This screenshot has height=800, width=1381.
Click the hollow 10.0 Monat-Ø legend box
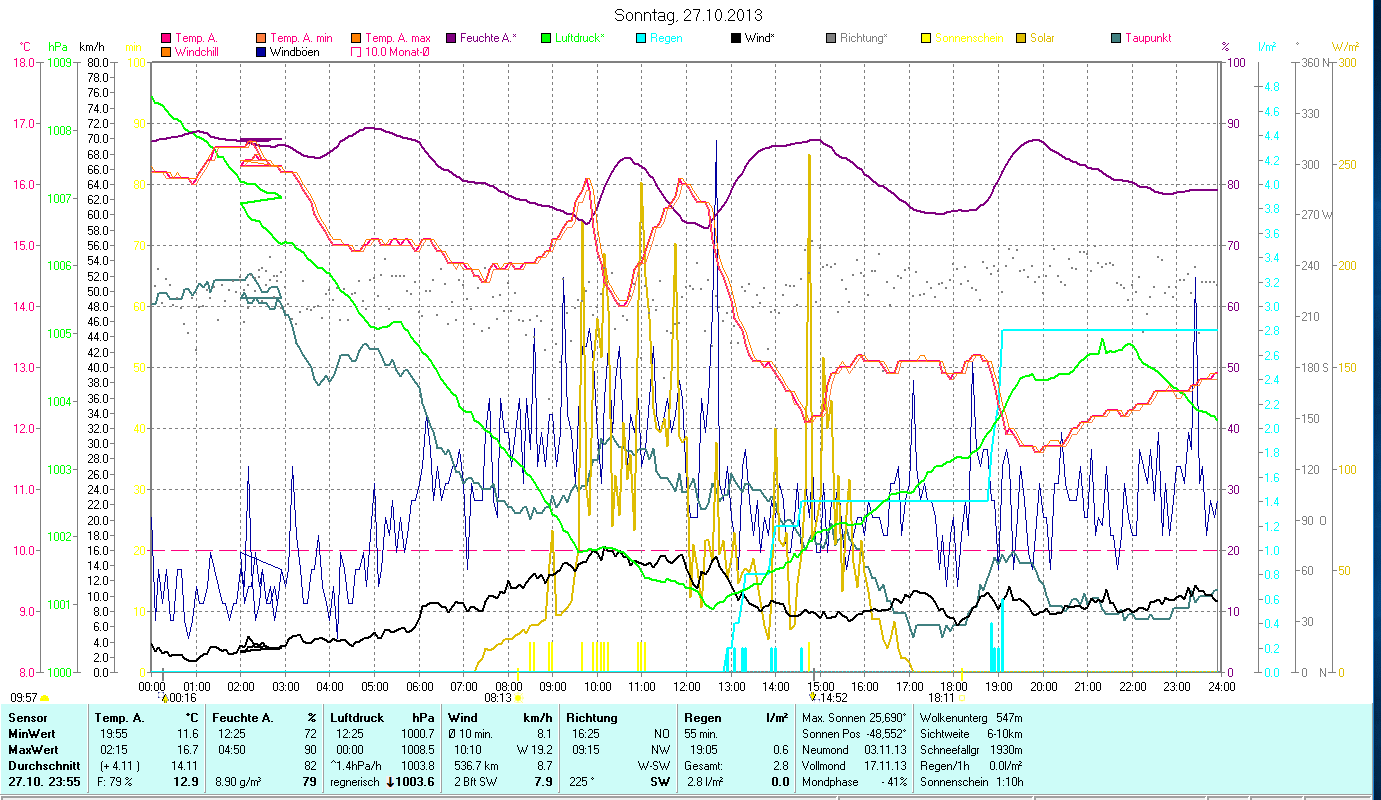(x=356, y=51)
